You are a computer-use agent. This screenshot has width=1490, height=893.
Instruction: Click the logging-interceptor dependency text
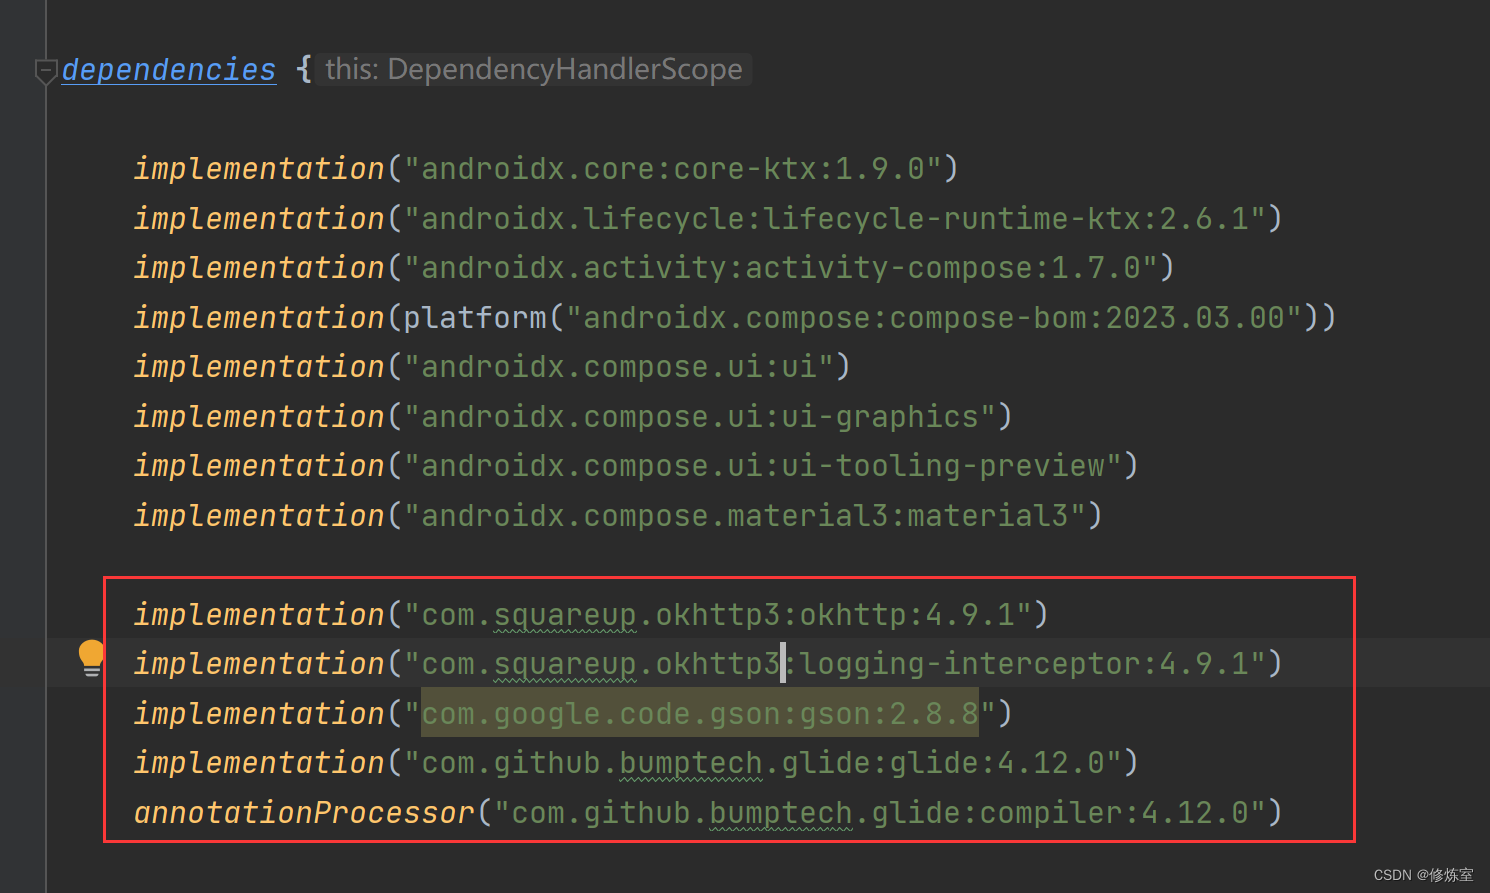[950, 662]
